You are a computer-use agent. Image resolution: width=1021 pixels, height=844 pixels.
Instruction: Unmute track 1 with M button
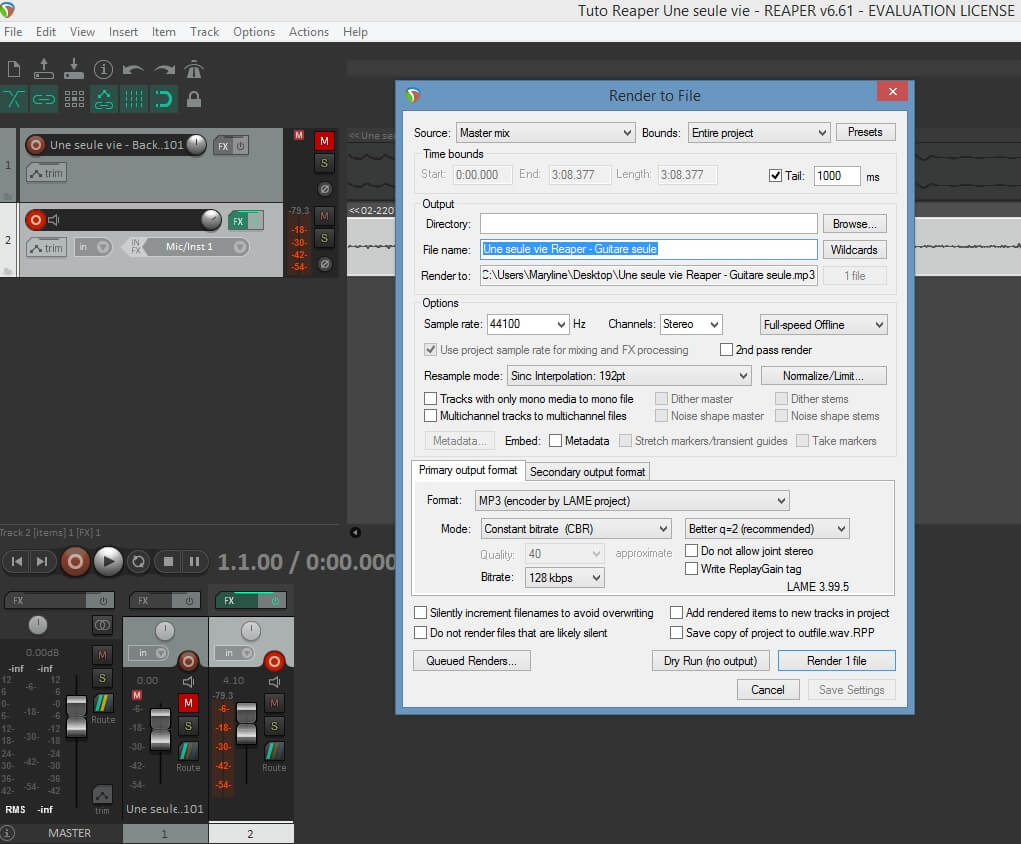tap(324, 141)
